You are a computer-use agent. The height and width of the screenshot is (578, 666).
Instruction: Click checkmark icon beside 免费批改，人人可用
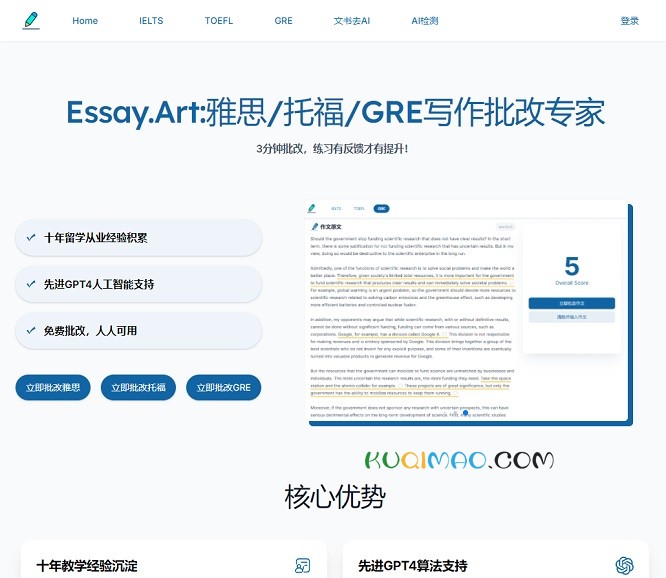coord(31,330)
